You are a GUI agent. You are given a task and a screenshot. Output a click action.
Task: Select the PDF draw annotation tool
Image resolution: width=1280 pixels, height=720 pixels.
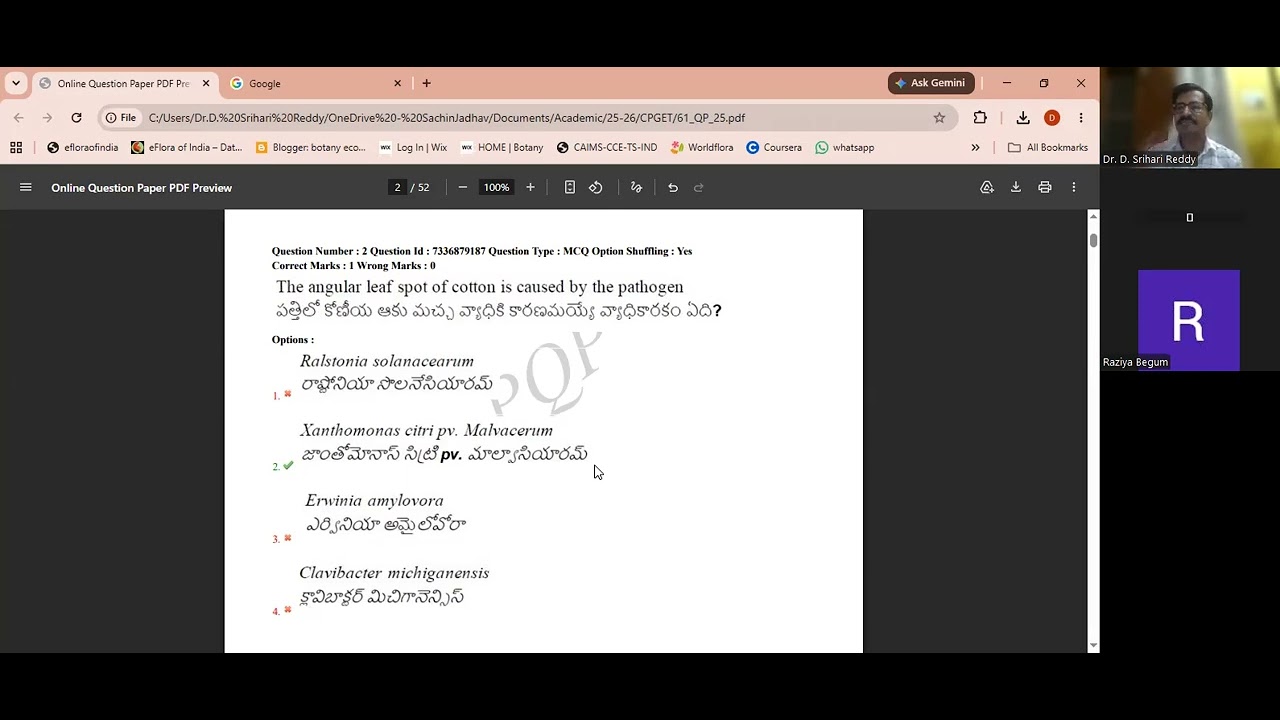tap(636, 187)
